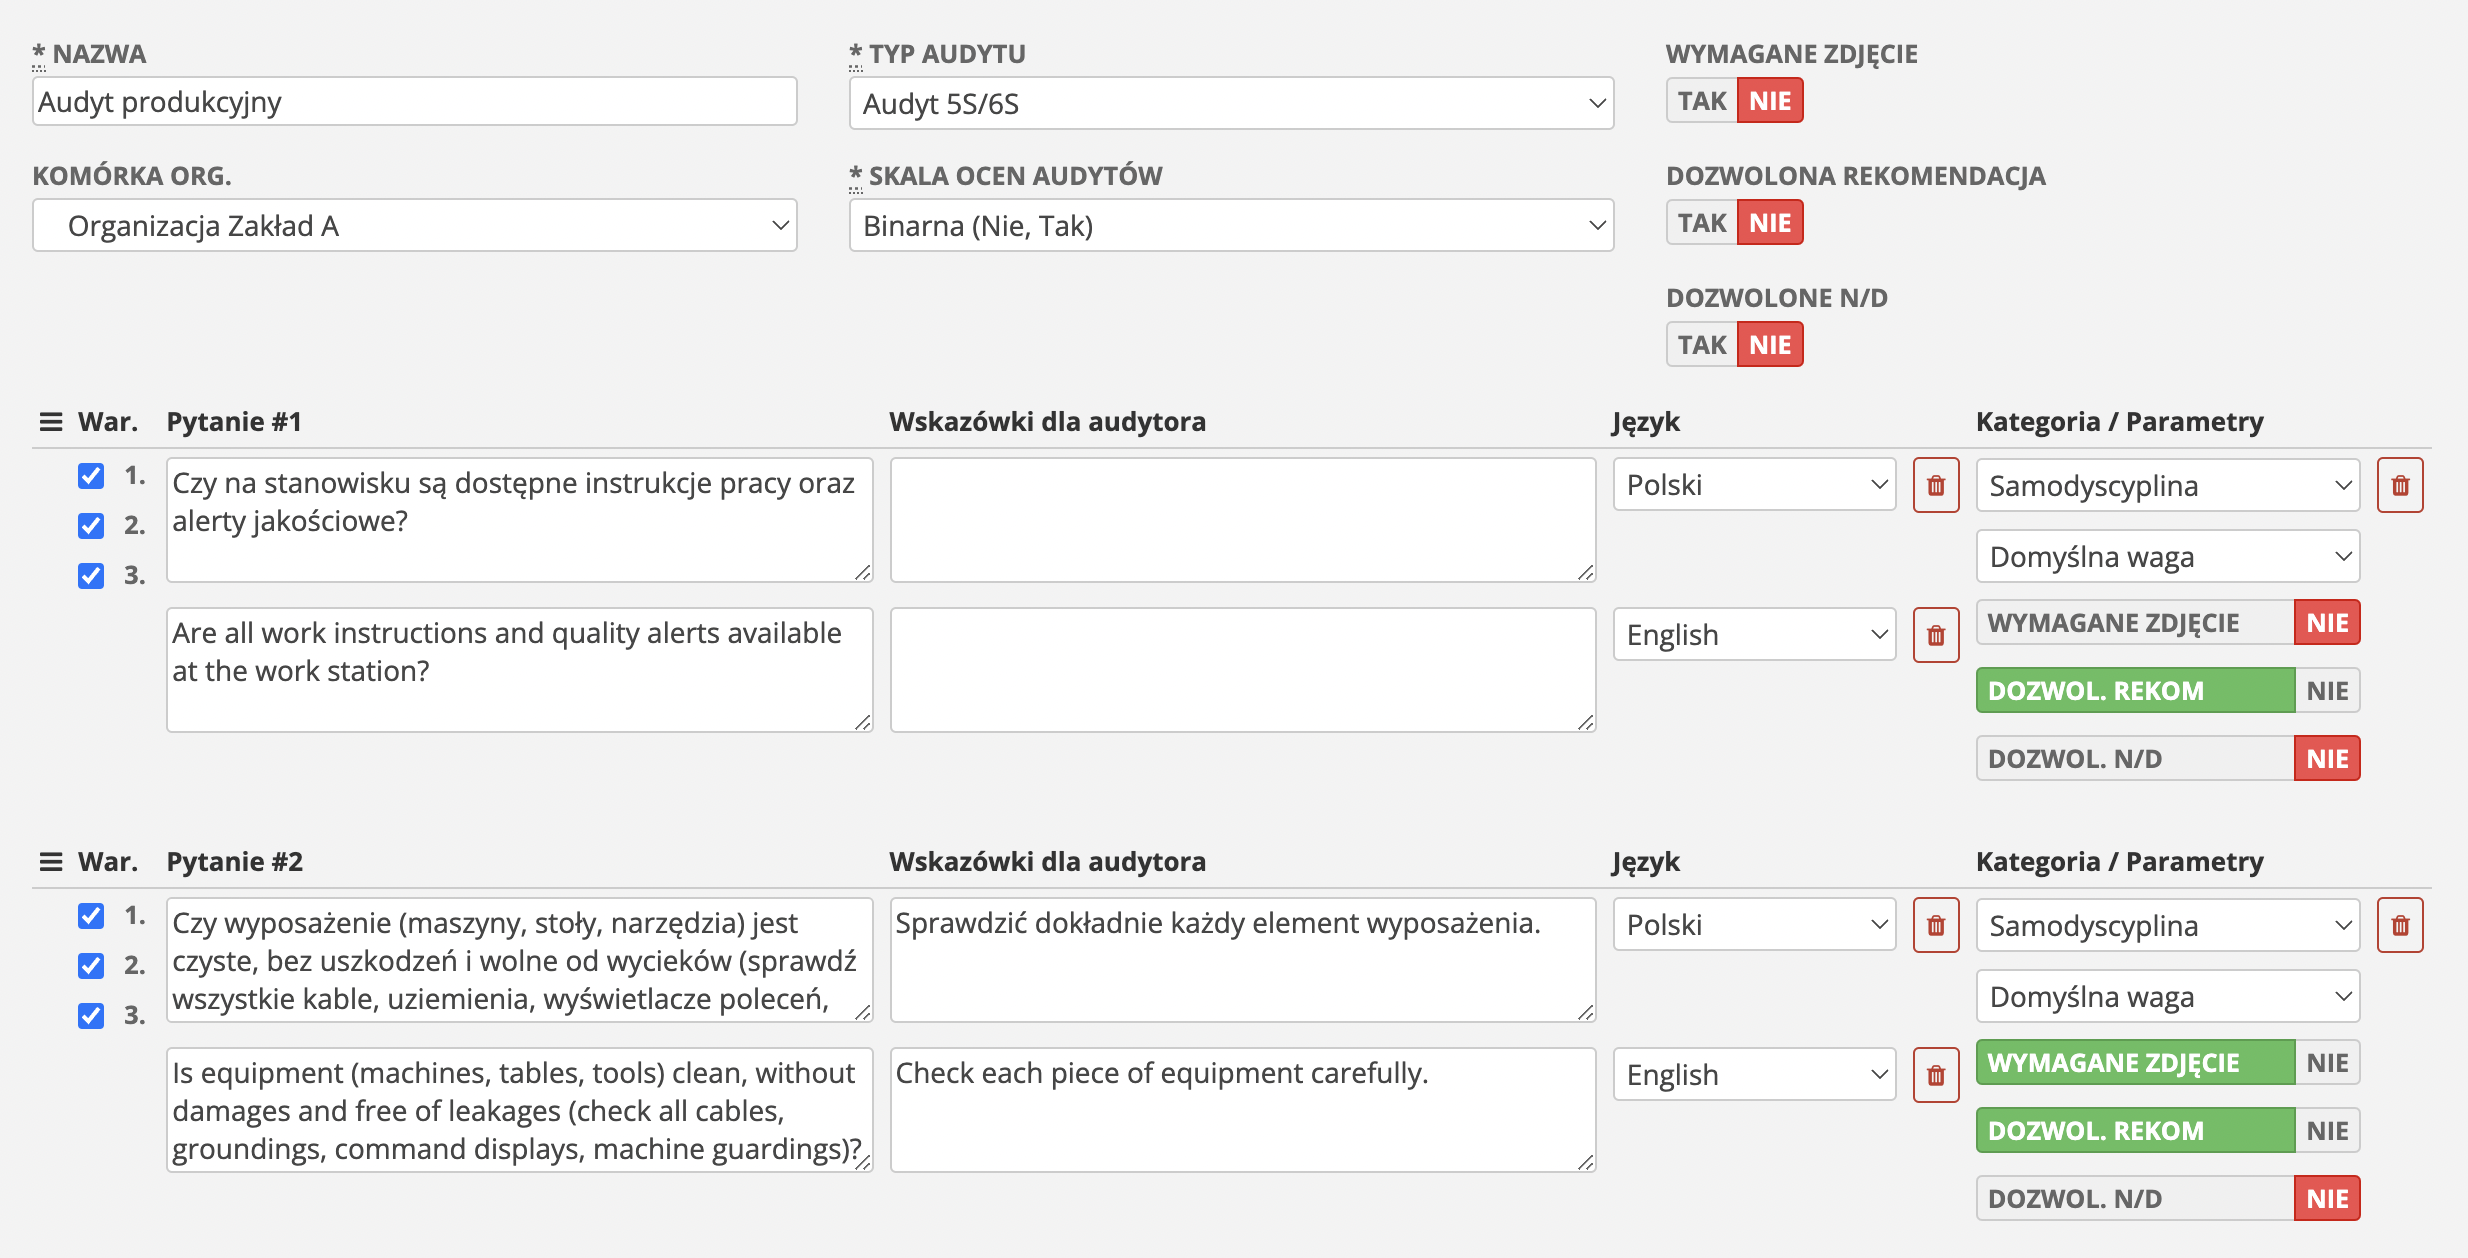Image resolution: width=2468 pixels, height=1258 pixels.
Task: Click the drag handle icon for Pytanie #2
Action: (47, 862)
